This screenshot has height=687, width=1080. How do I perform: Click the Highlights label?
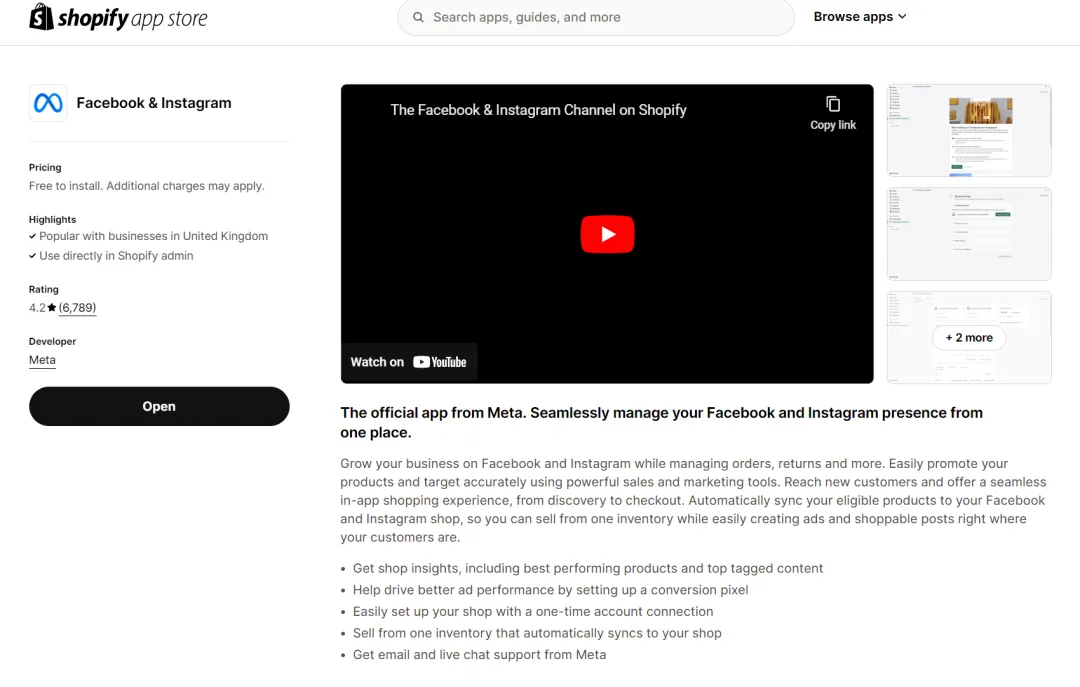pyautogui.click(x=52, y=220)
